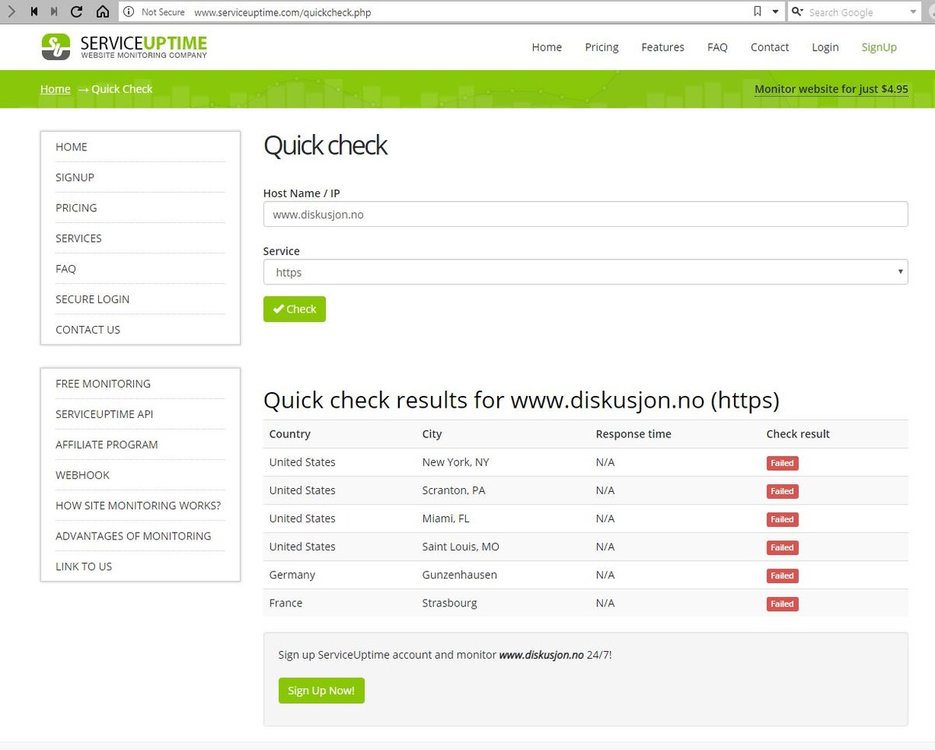Viewport: 935px width, 750px height.
Task: Click the Scranton, PA city cell
Action: 454,490
